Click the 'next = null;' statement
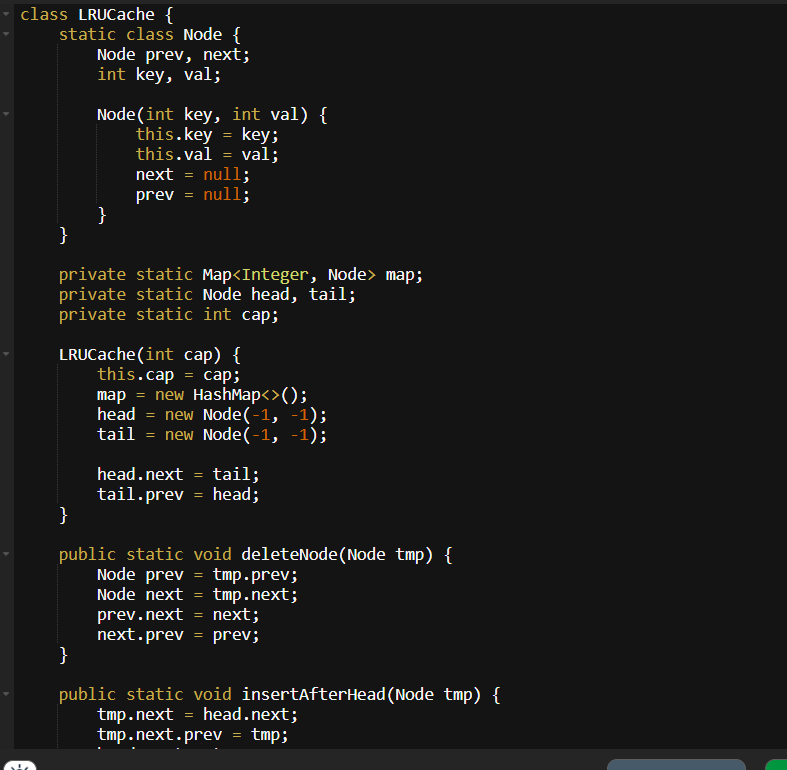This screenshot has height=770, width=787. 192,175
